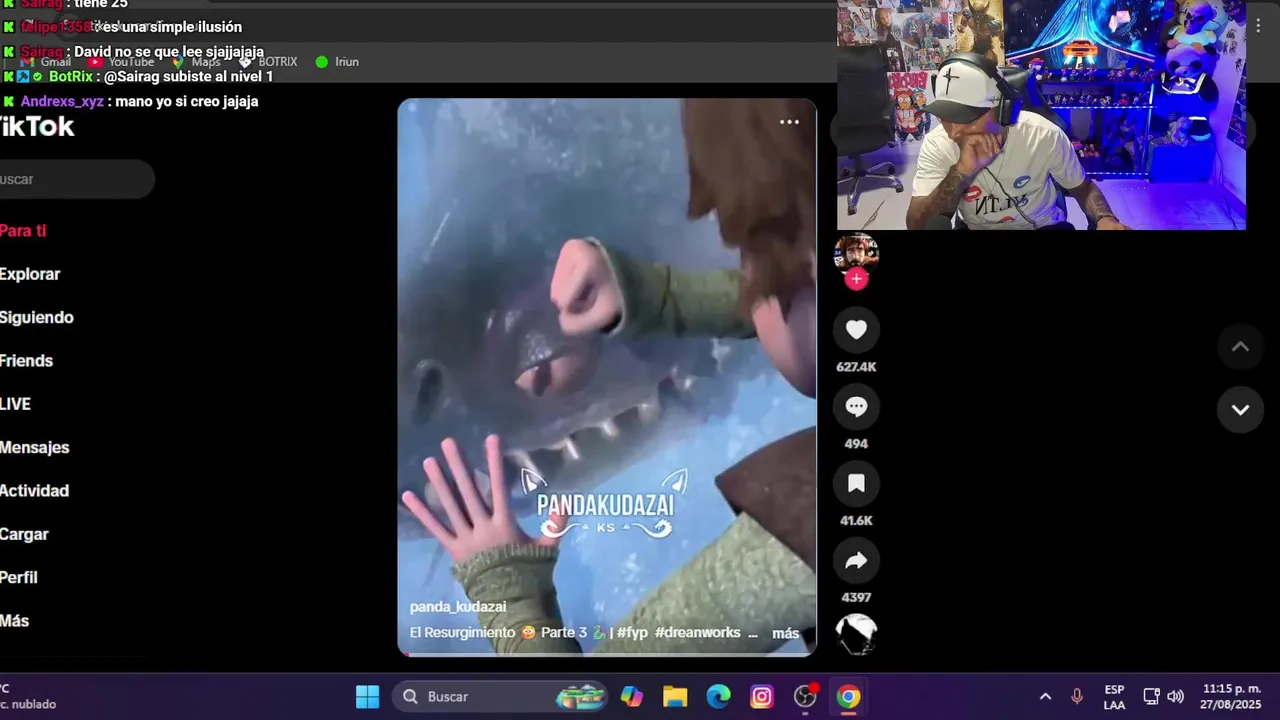Open the clock showing 11:15 p. m.
This screenshot has width=1280, height=720.
pyautogui.click(x=1232, y=696)
